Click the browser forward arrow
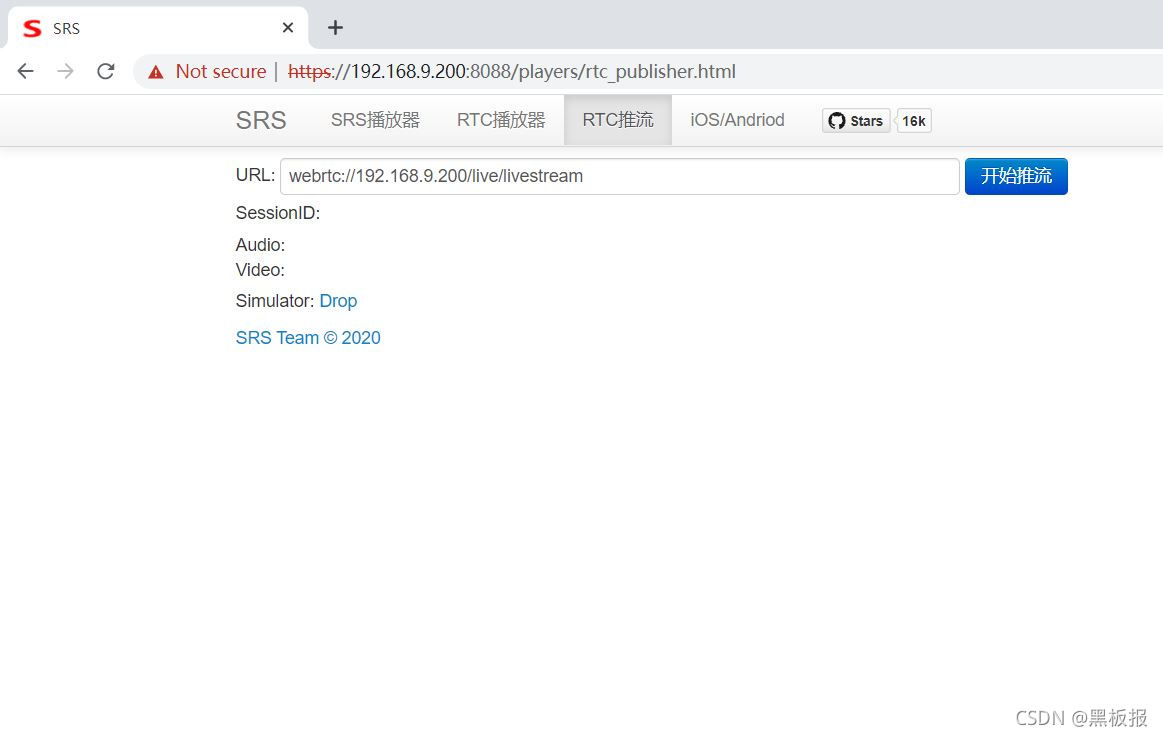 [65, 71]
